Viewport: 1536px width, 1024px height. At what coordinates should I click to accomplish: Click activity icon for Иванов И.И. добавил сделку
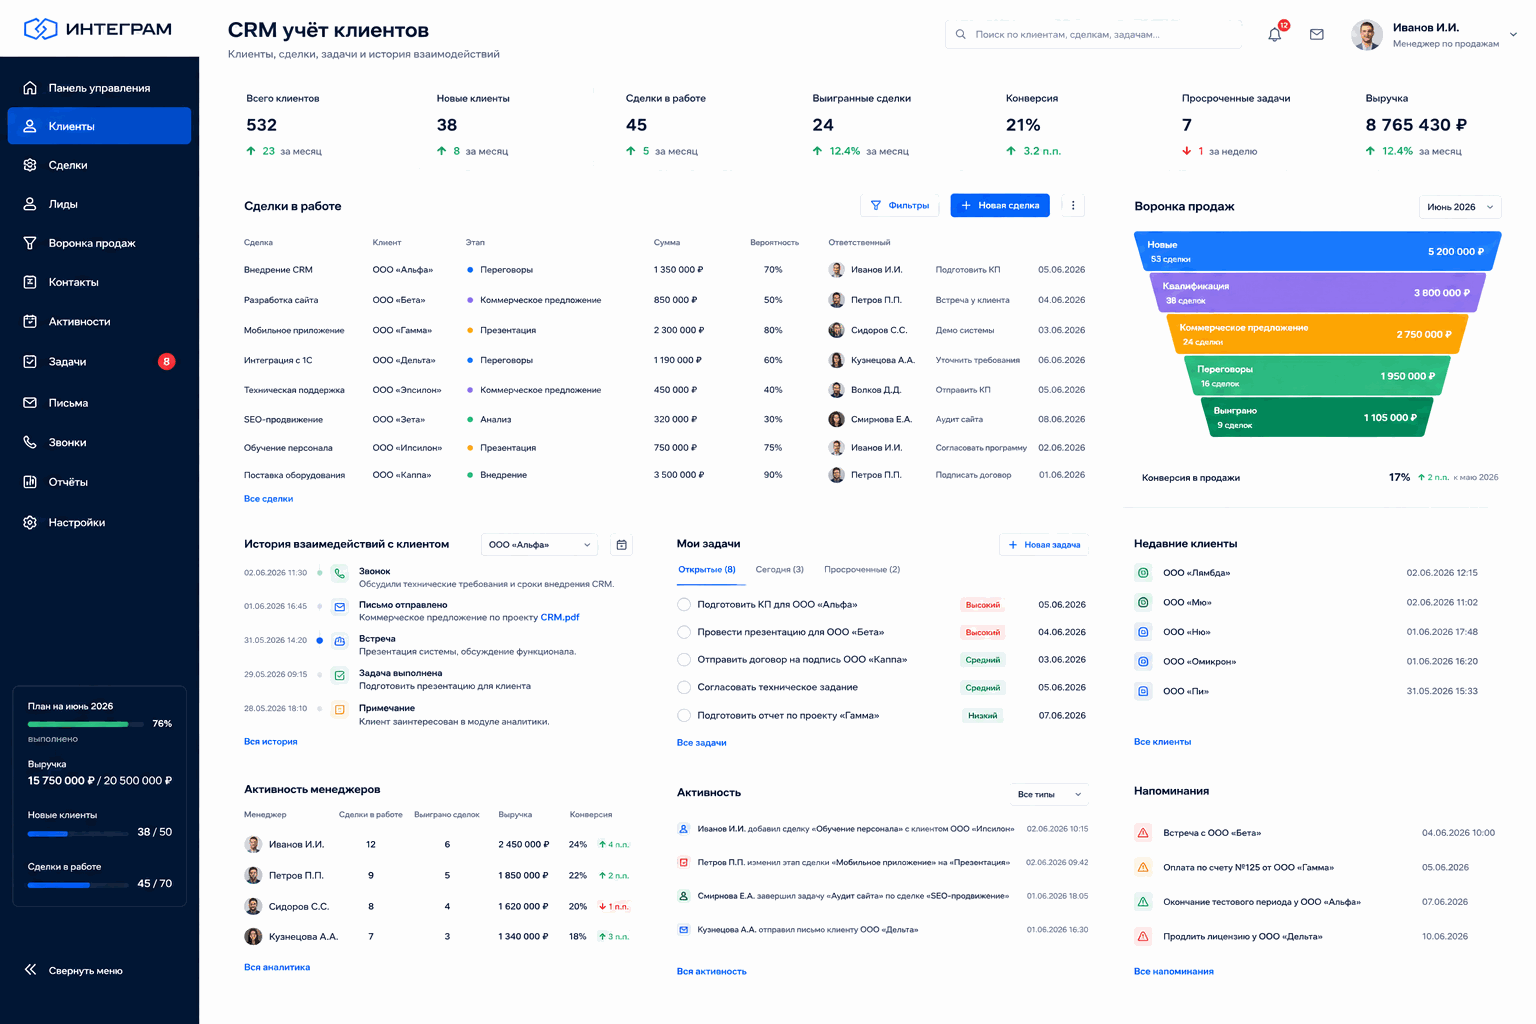684,829
